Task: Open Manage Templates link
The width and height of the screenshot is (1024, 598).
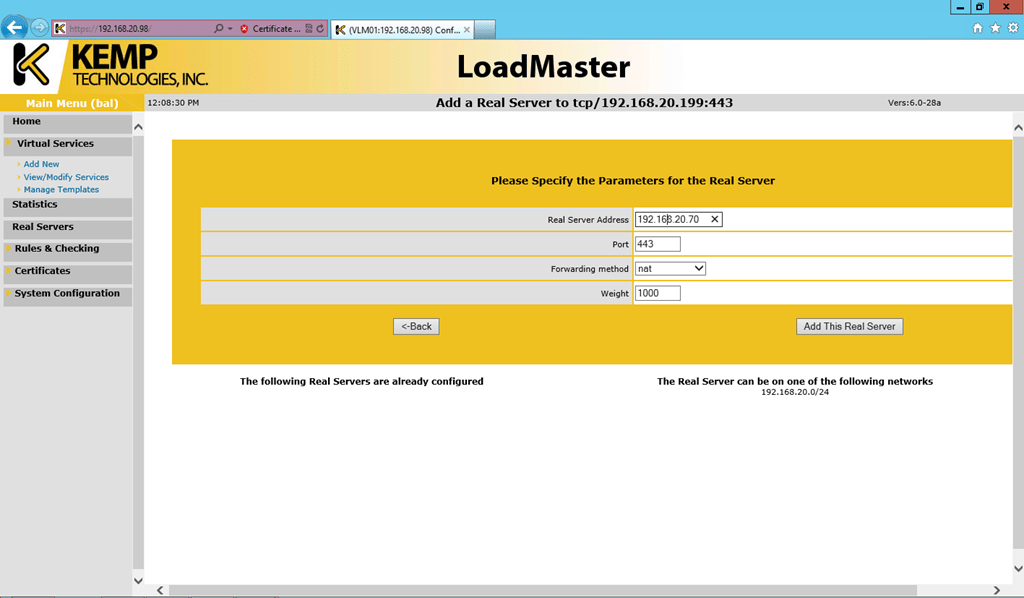Action: (x=61, y=189)
